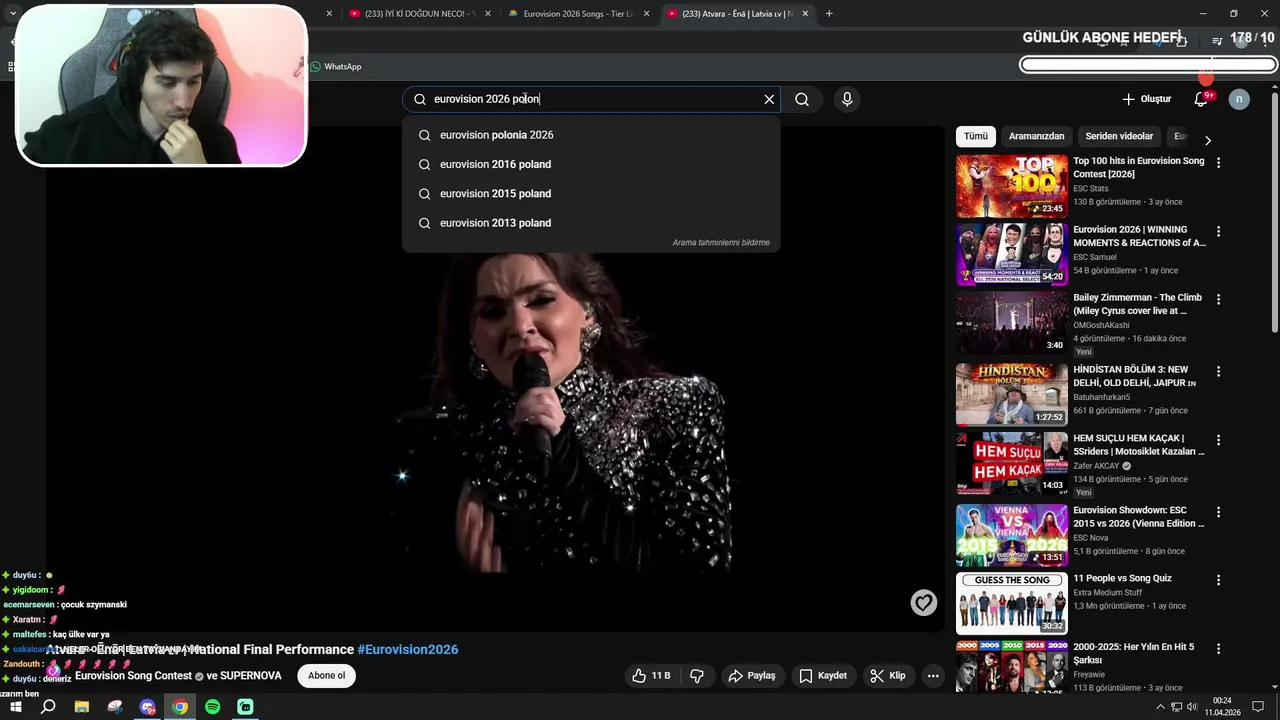Select suggestion eurovision polonia 2026
This screenshot has height=720, width=1280.
point(591,135)
